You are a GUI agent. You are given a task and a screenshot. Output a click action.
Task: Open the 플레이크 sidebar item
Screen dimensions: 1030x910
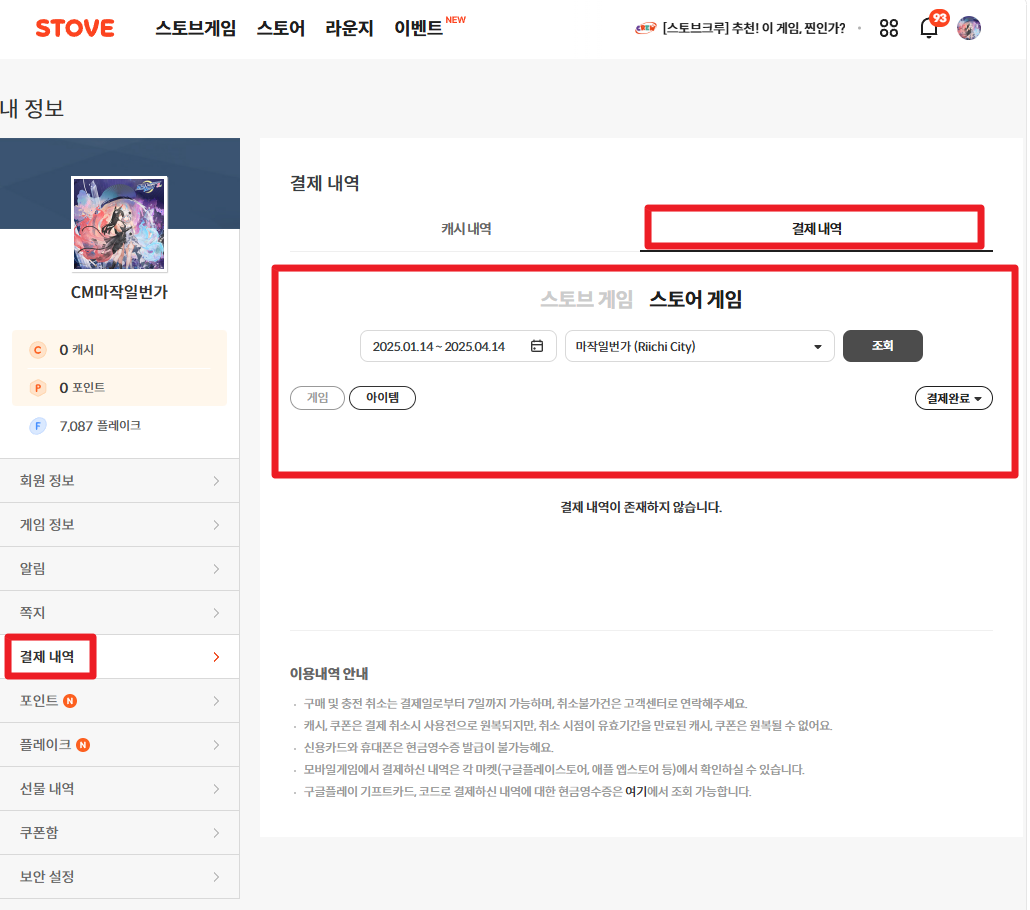coord(120,745)
